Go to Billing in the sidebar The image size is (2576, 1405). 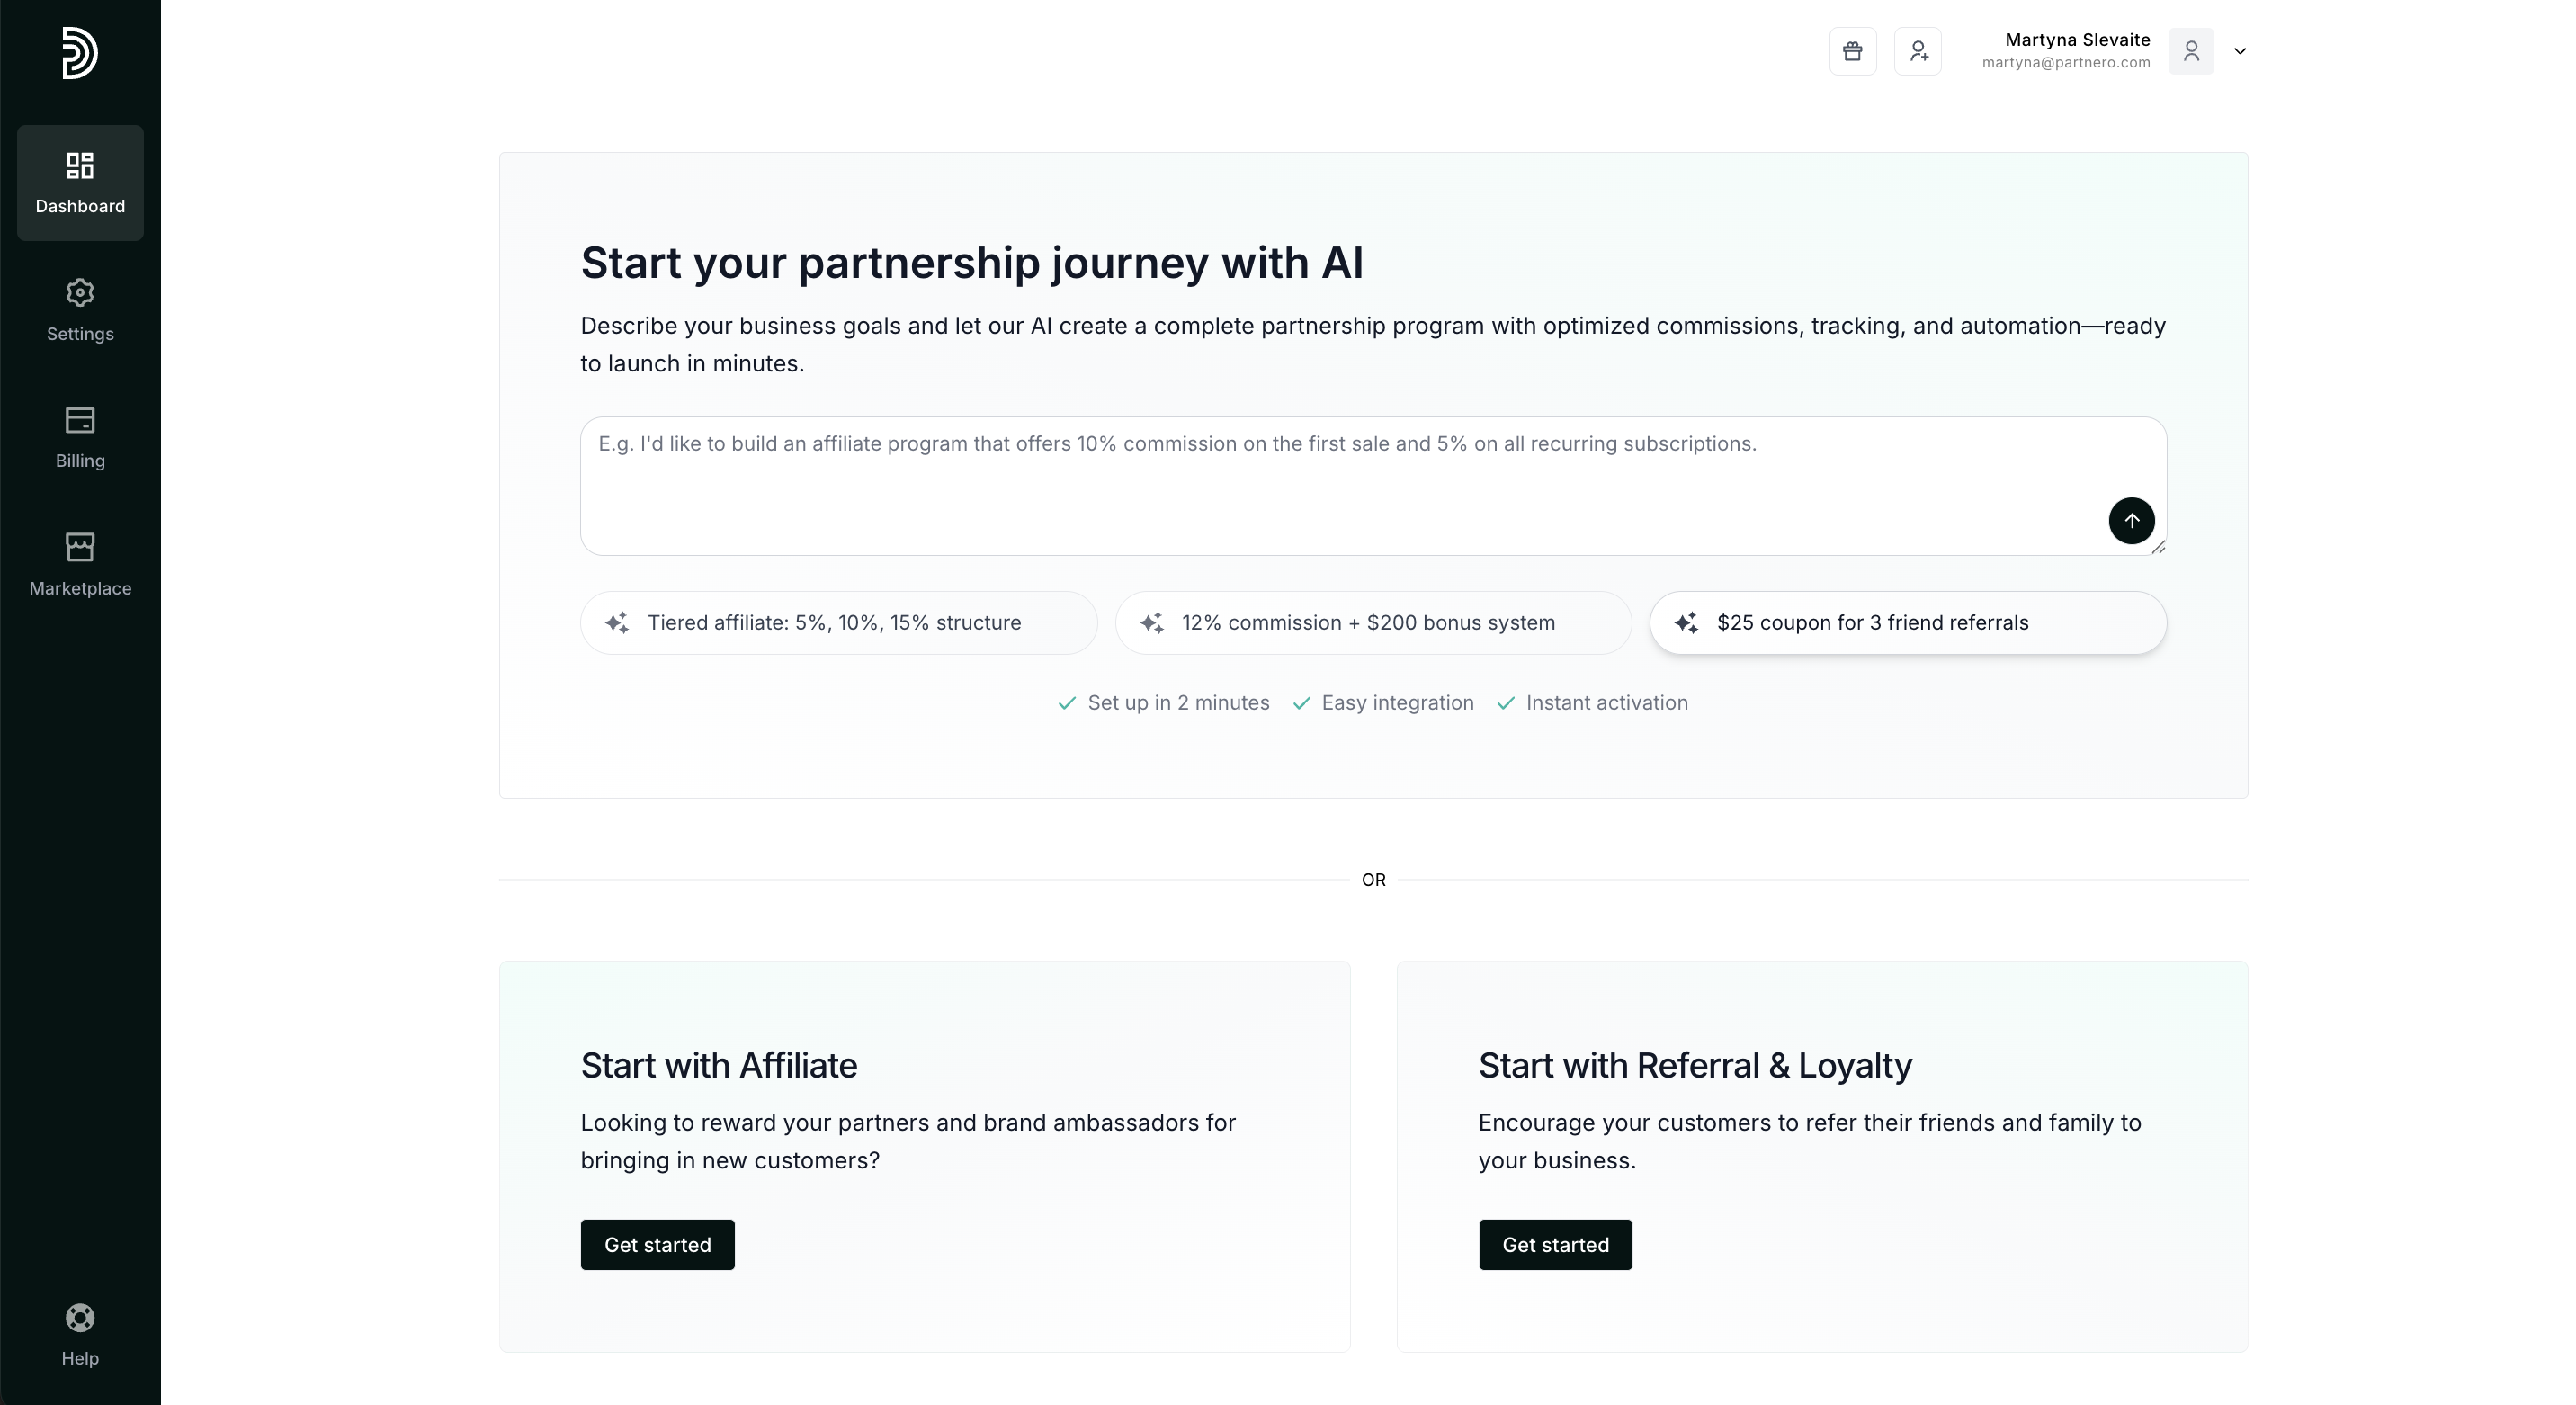tap(80, 438)
